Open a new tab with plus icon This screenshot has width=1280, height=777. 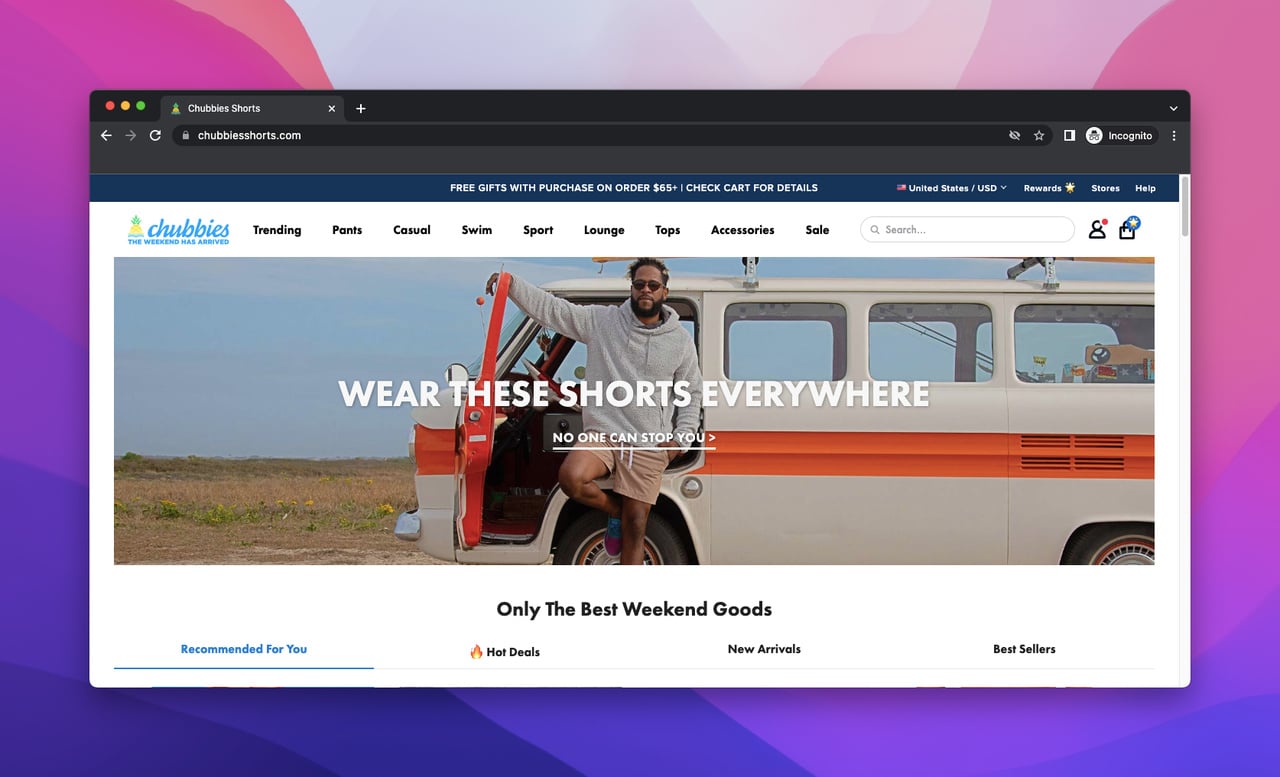click(x=361, y=109)
